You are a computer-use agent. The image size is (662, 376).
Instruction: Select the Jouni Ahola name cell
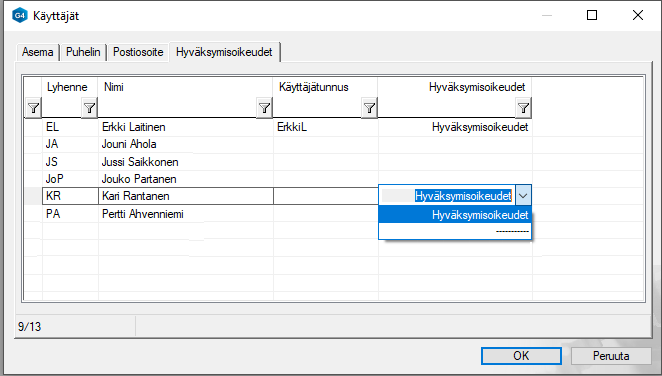click(x=186, y=144)
